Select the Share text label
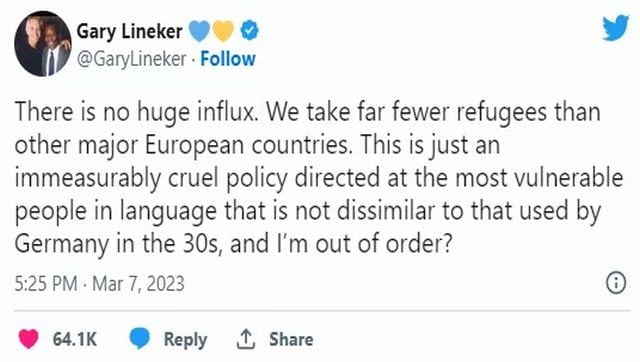 coord(291,339)
